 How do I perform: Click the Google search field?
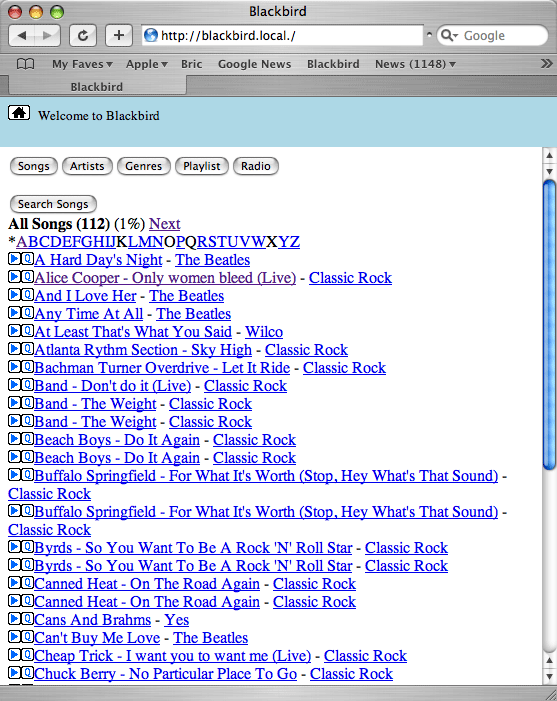[492, 35]
